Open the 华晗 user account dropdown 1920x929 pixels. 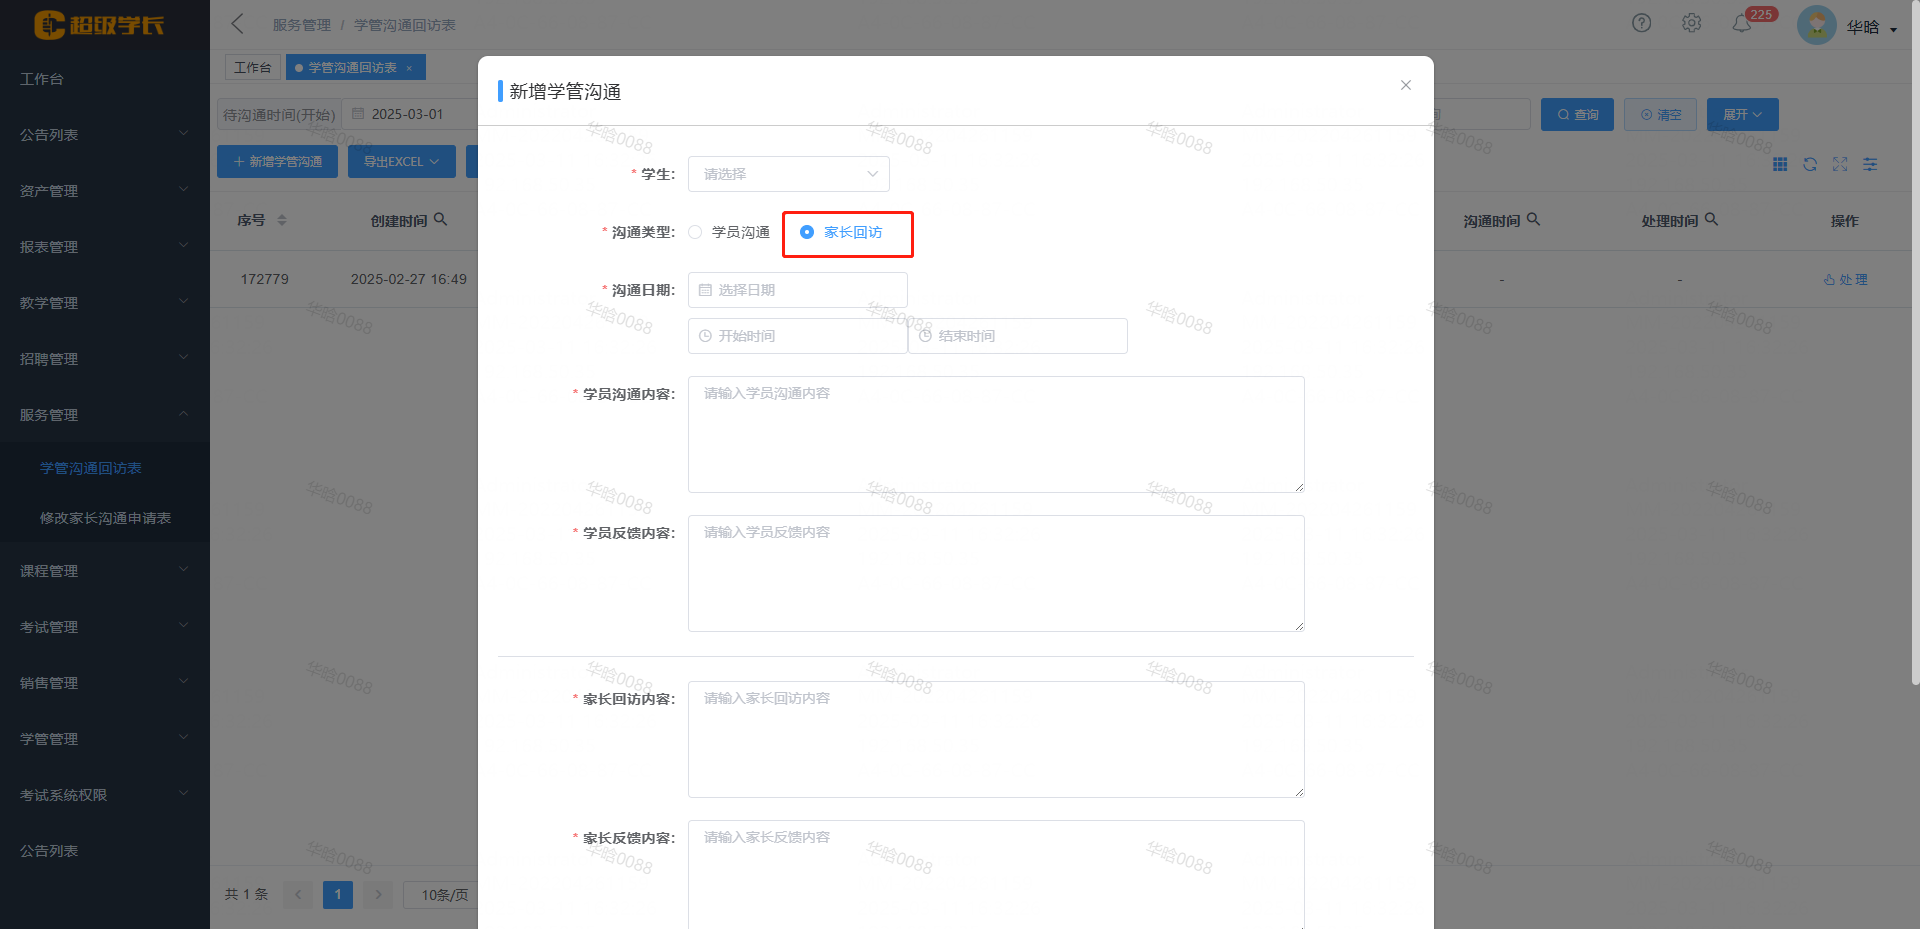pos(1868,27)
